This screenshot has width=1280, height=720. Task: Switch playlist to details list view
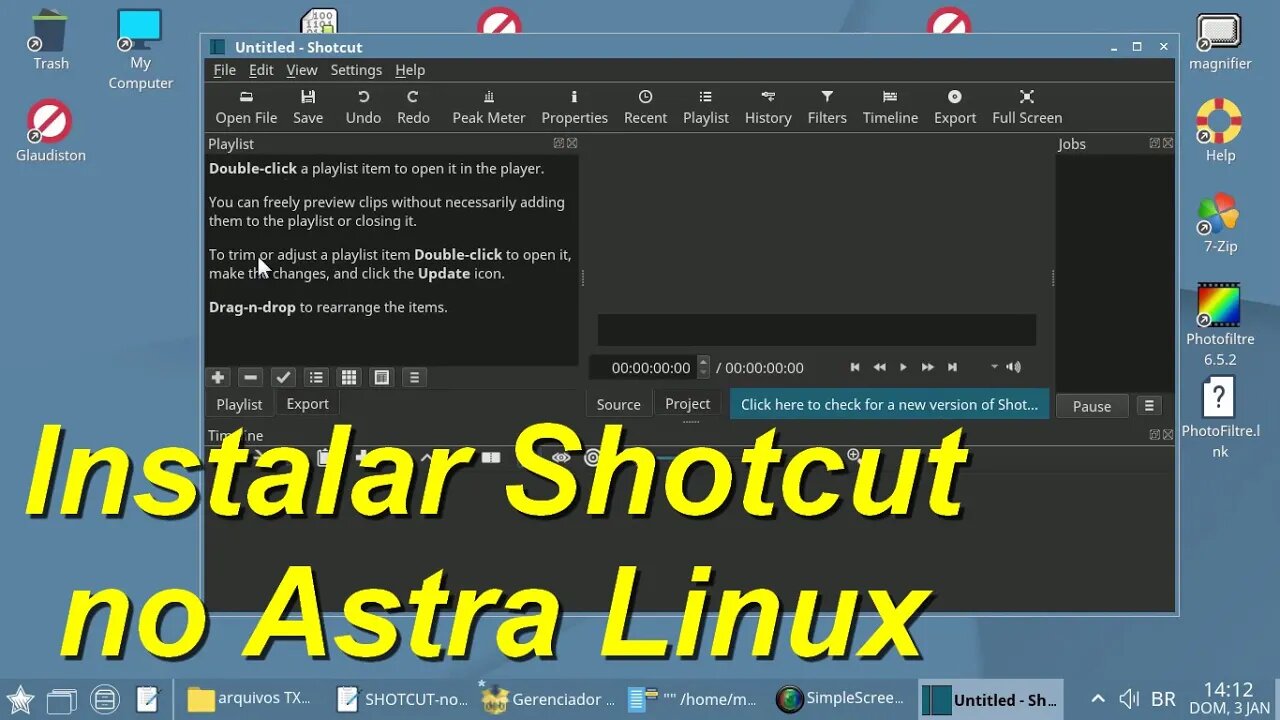point(316,377)
